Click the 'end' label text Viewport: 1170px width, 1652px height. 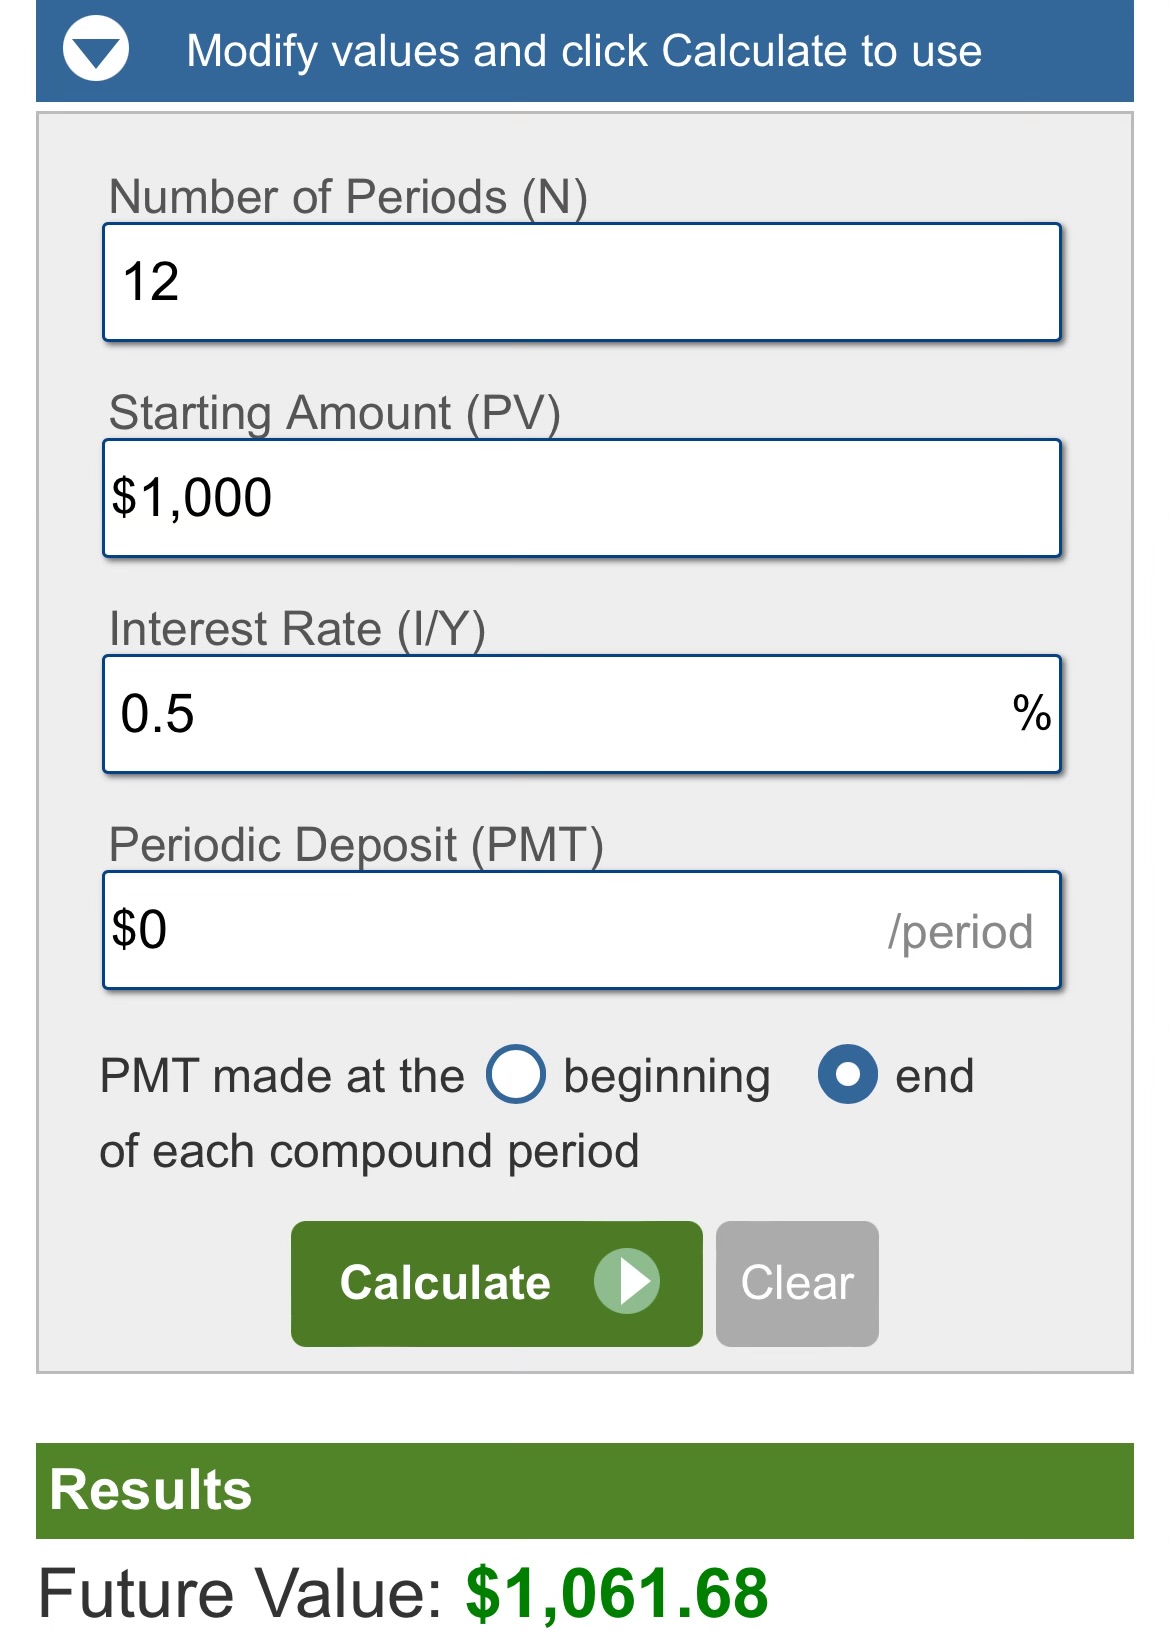(x=934, y=1077)
